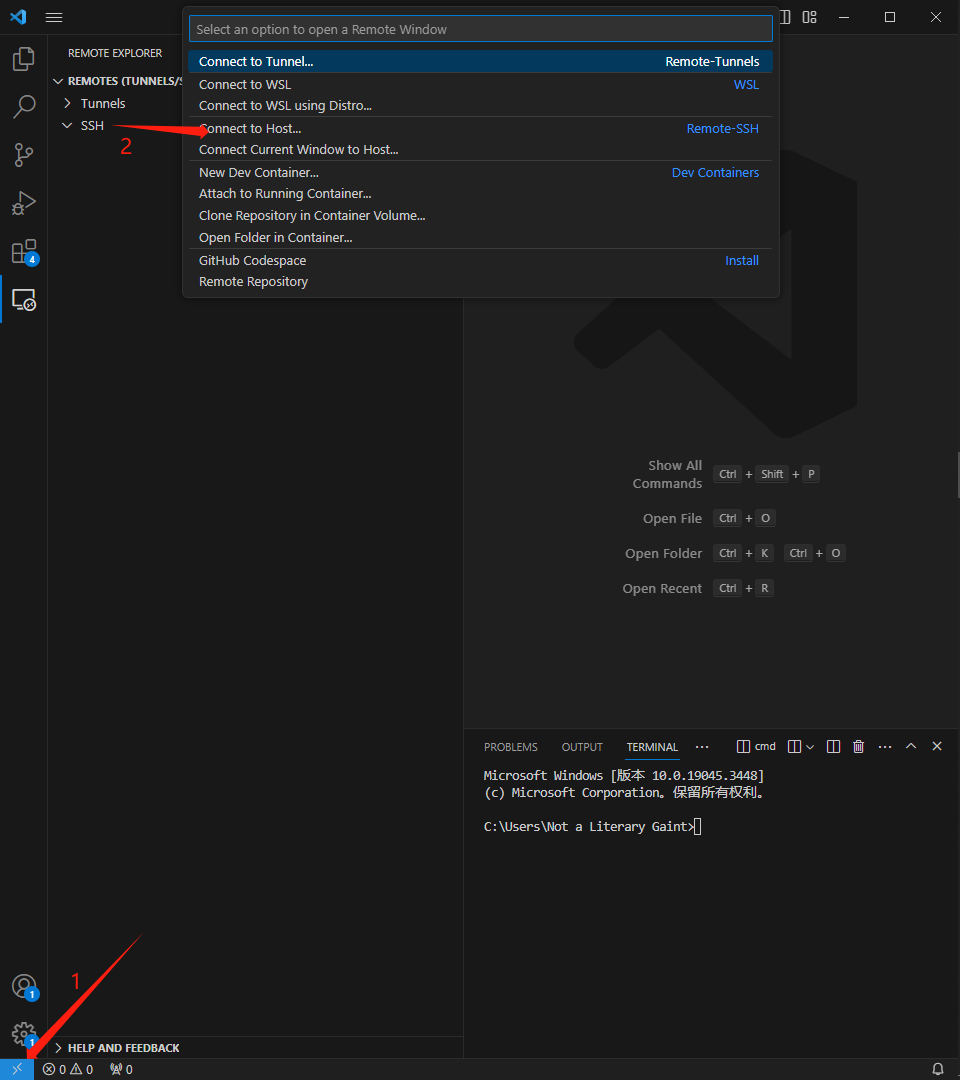Maximize panel size with caret up icon
Image resolution: width=960 pixels, height=1080 pixels.
(x=910, y=746)
